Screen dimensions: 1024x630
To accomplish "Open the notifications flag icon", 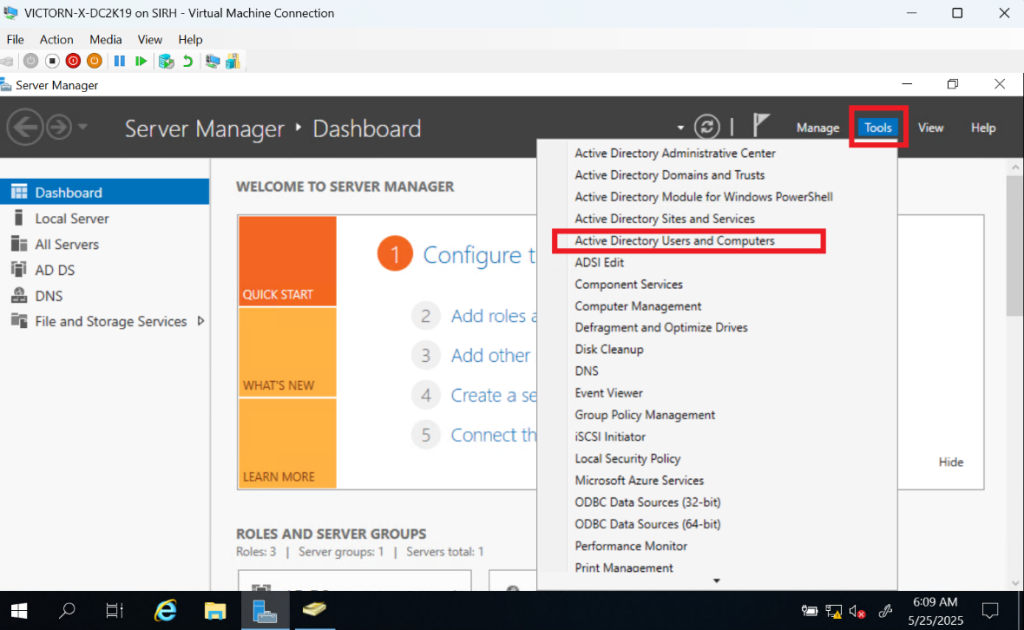I will click(x=761, y=126).
